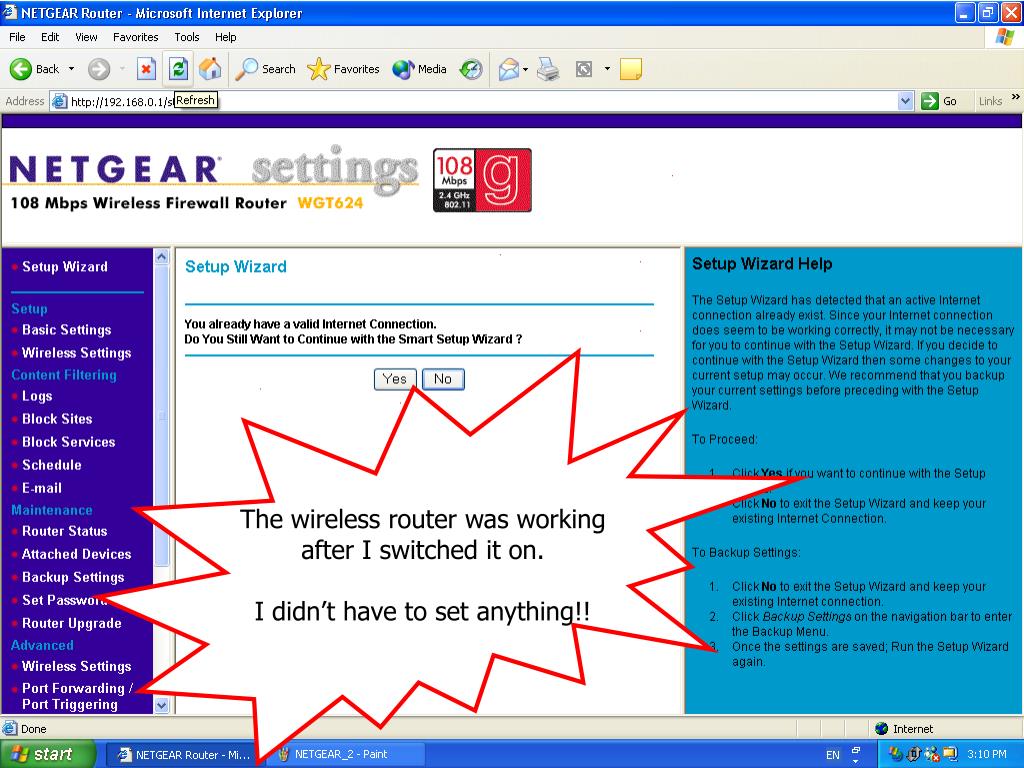
Task: Click Yes to continue the wizard
Action: [394, 379]
